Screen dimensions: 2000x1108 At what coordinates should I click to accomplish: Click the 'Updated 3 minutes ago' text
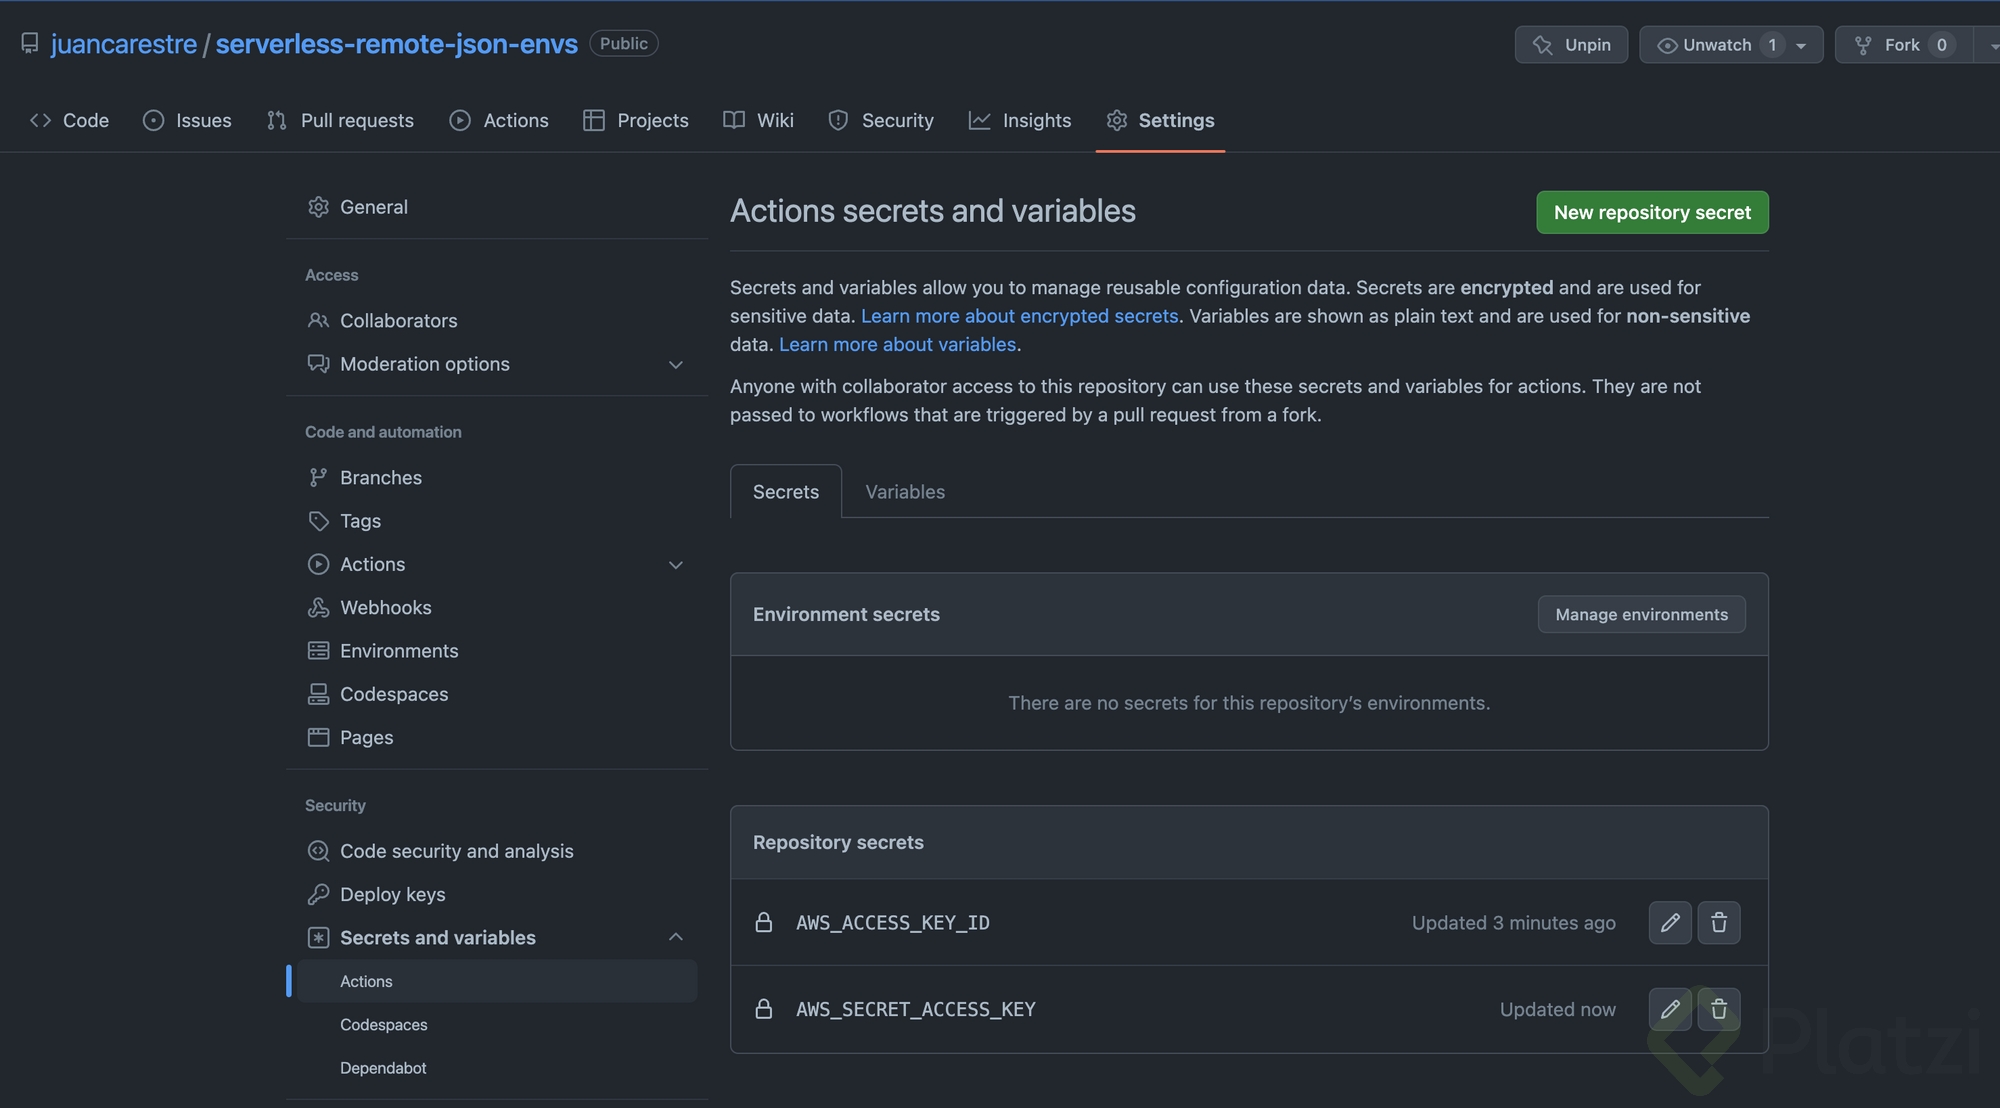(1514, 923)
